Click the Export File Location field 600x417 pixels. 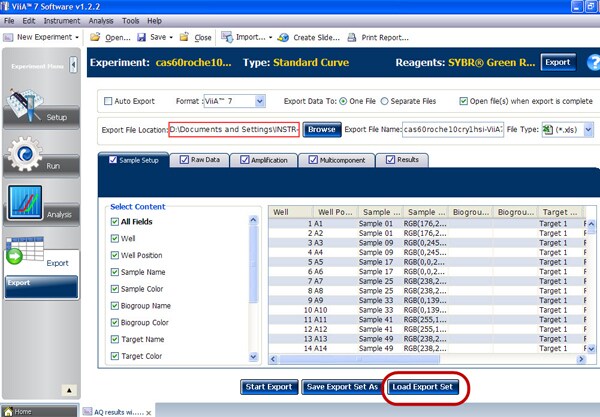click(234, 130)
